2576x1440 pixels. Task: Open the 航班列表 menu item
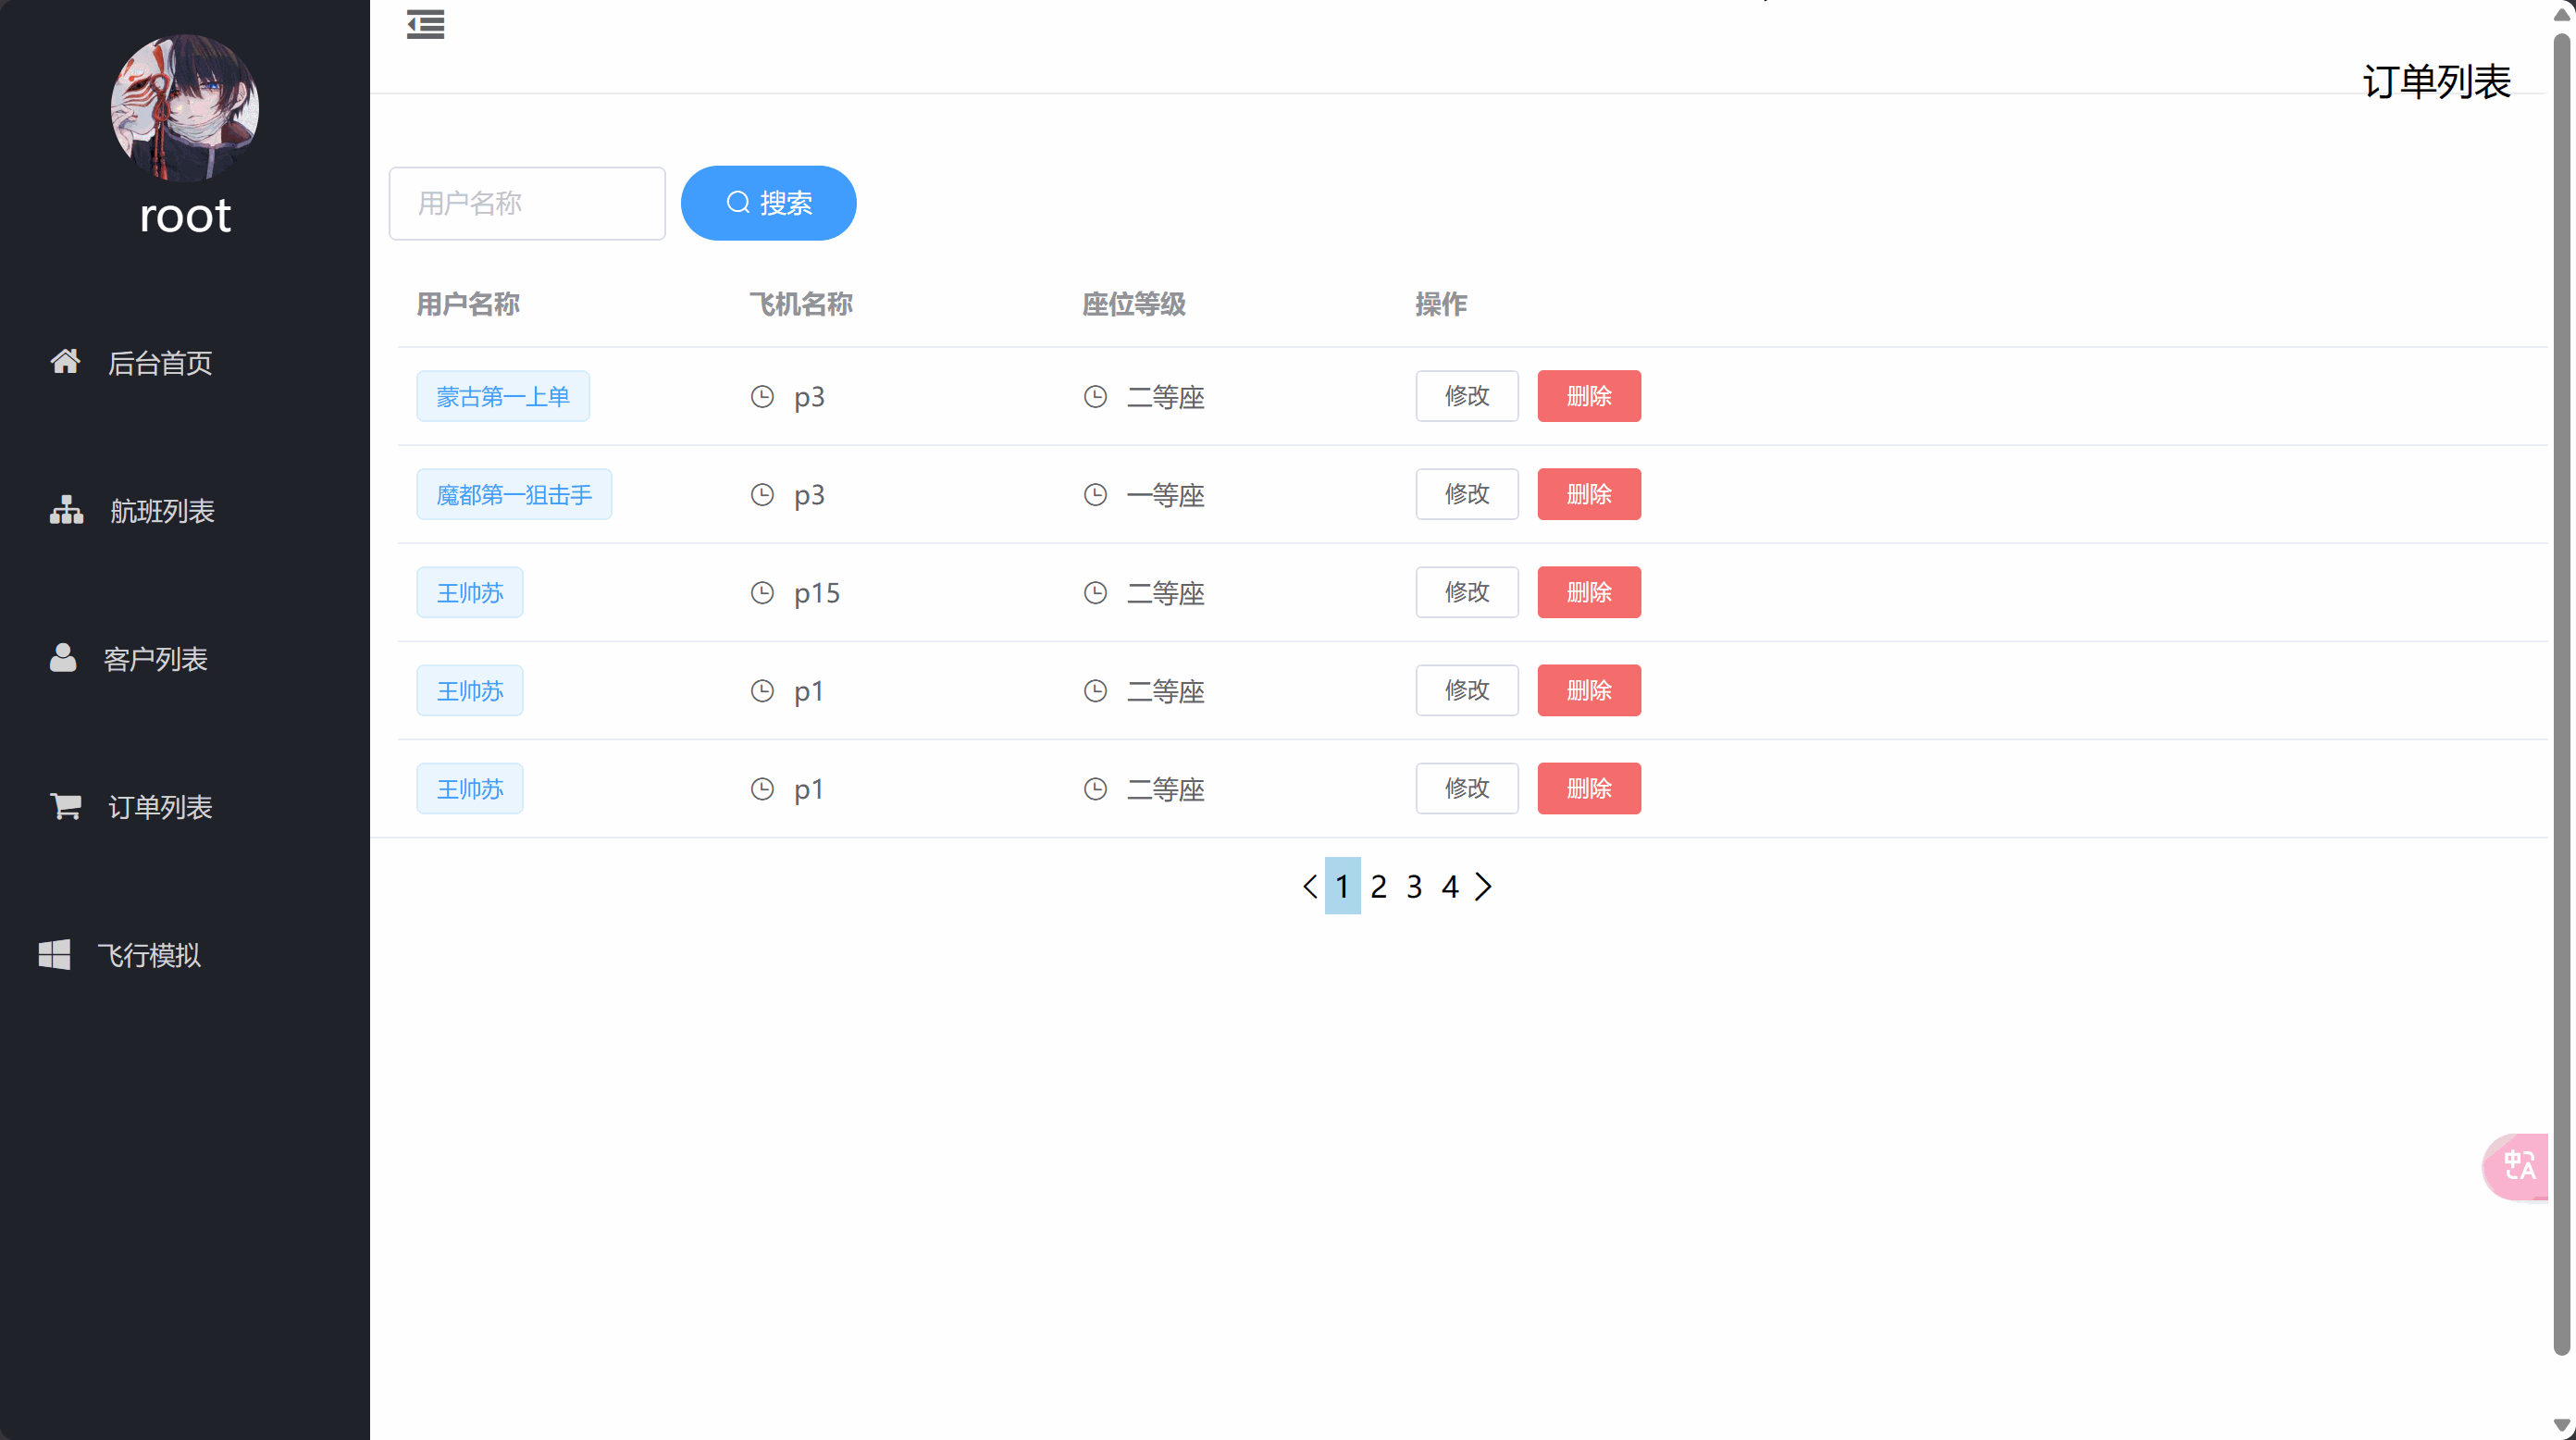point(162,511)
